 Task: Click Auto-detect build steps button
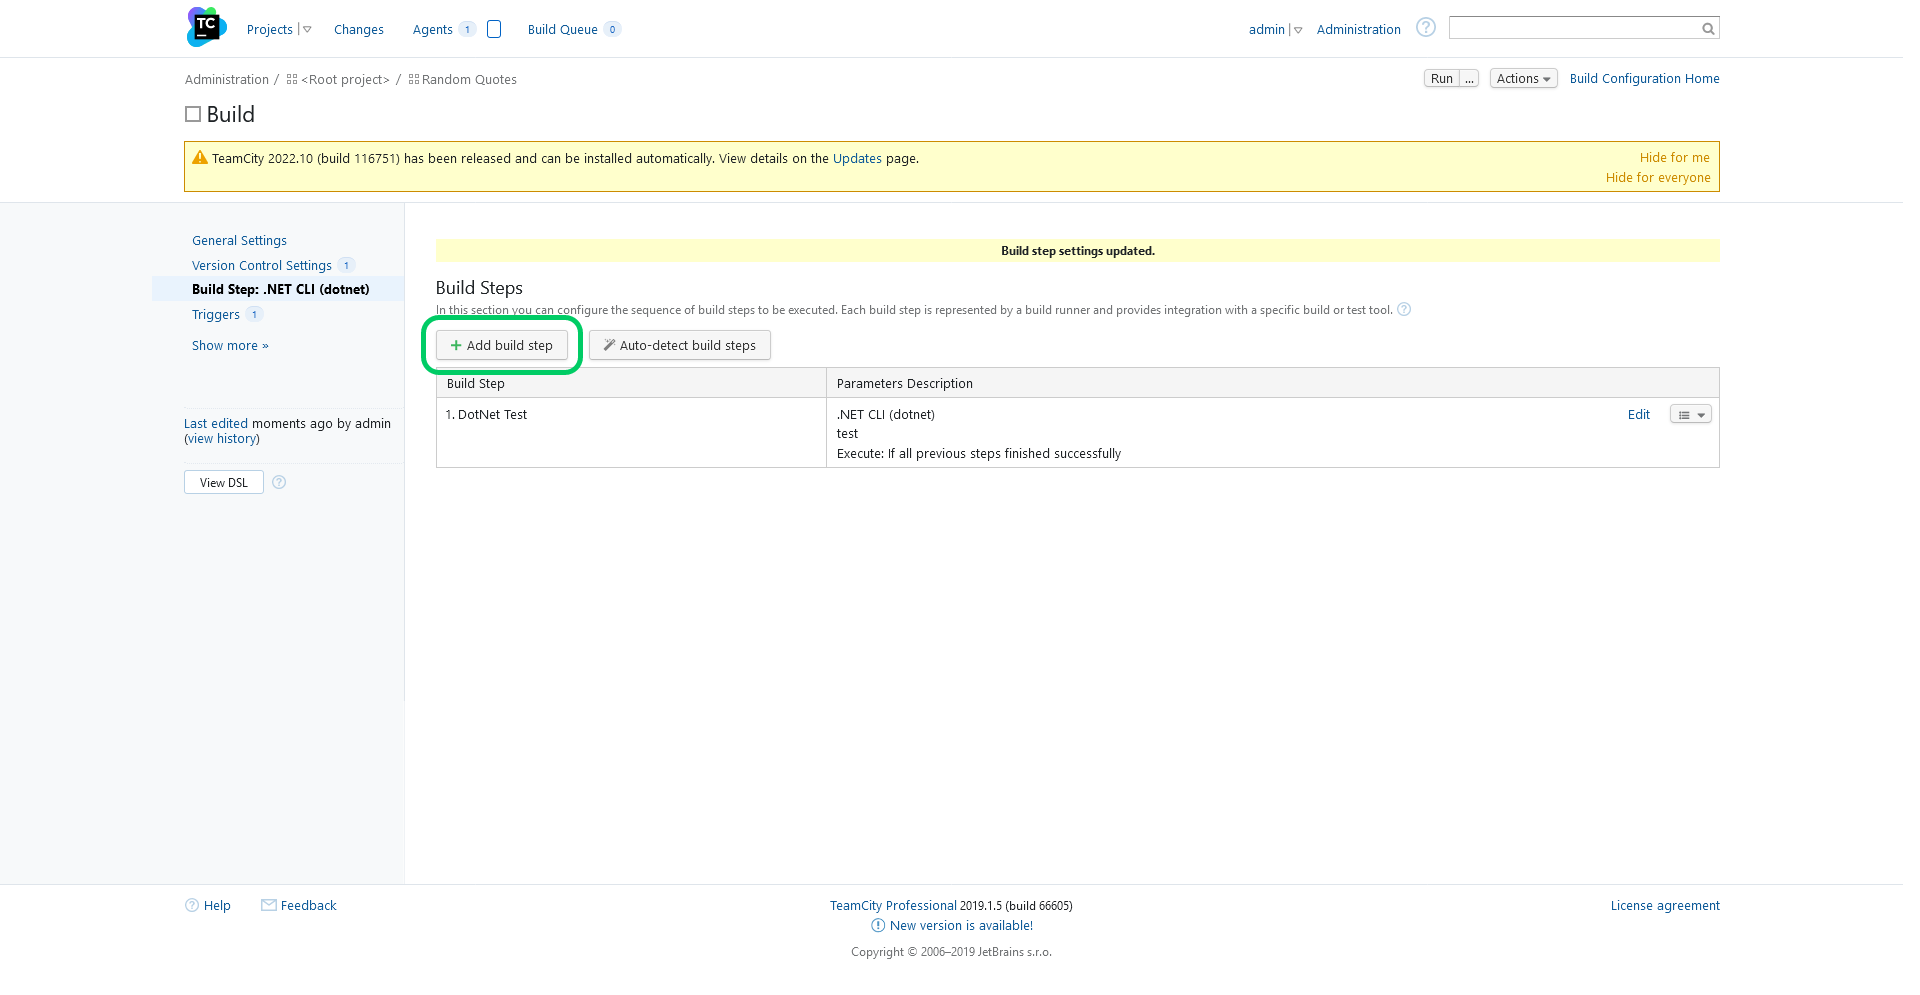tap(680, 345)
